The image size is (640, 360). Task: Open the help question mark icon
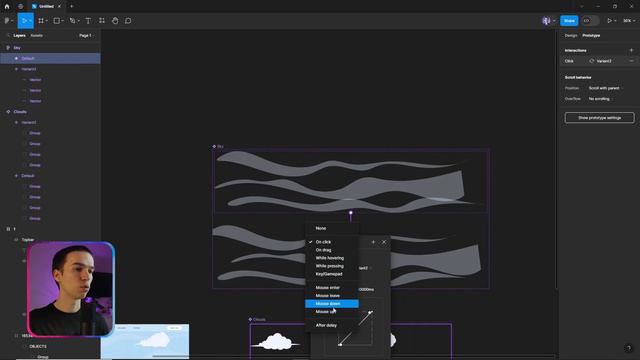[x=629, y=348]
